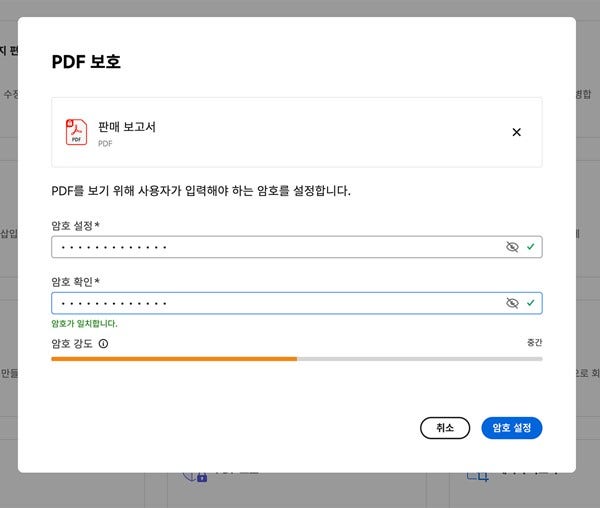600x508 pixels.
Task: Show password in 암호 설정 field
Action: click(512, 246)
